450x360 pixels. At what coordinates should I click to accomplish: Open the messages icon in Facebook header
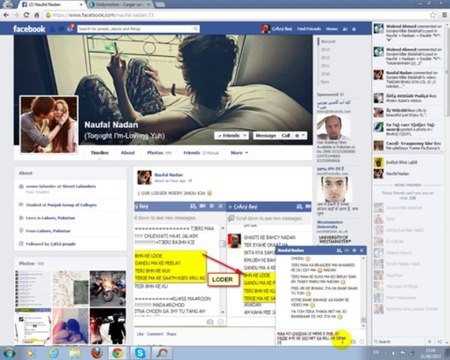(62, 29)
